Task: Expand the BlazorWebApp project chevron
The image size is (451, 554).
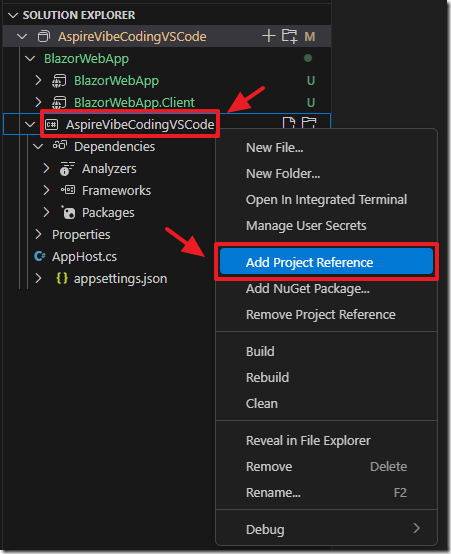Action: [38, 81]
